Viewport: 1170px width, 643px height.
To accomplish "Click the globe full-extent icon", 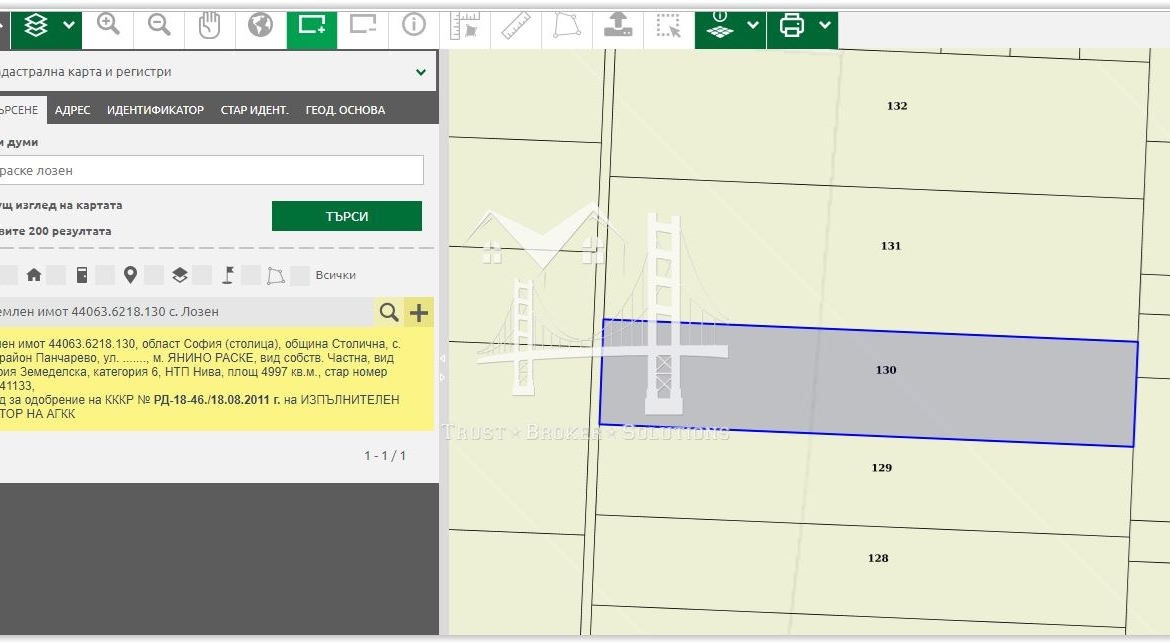I will point(260,26).
